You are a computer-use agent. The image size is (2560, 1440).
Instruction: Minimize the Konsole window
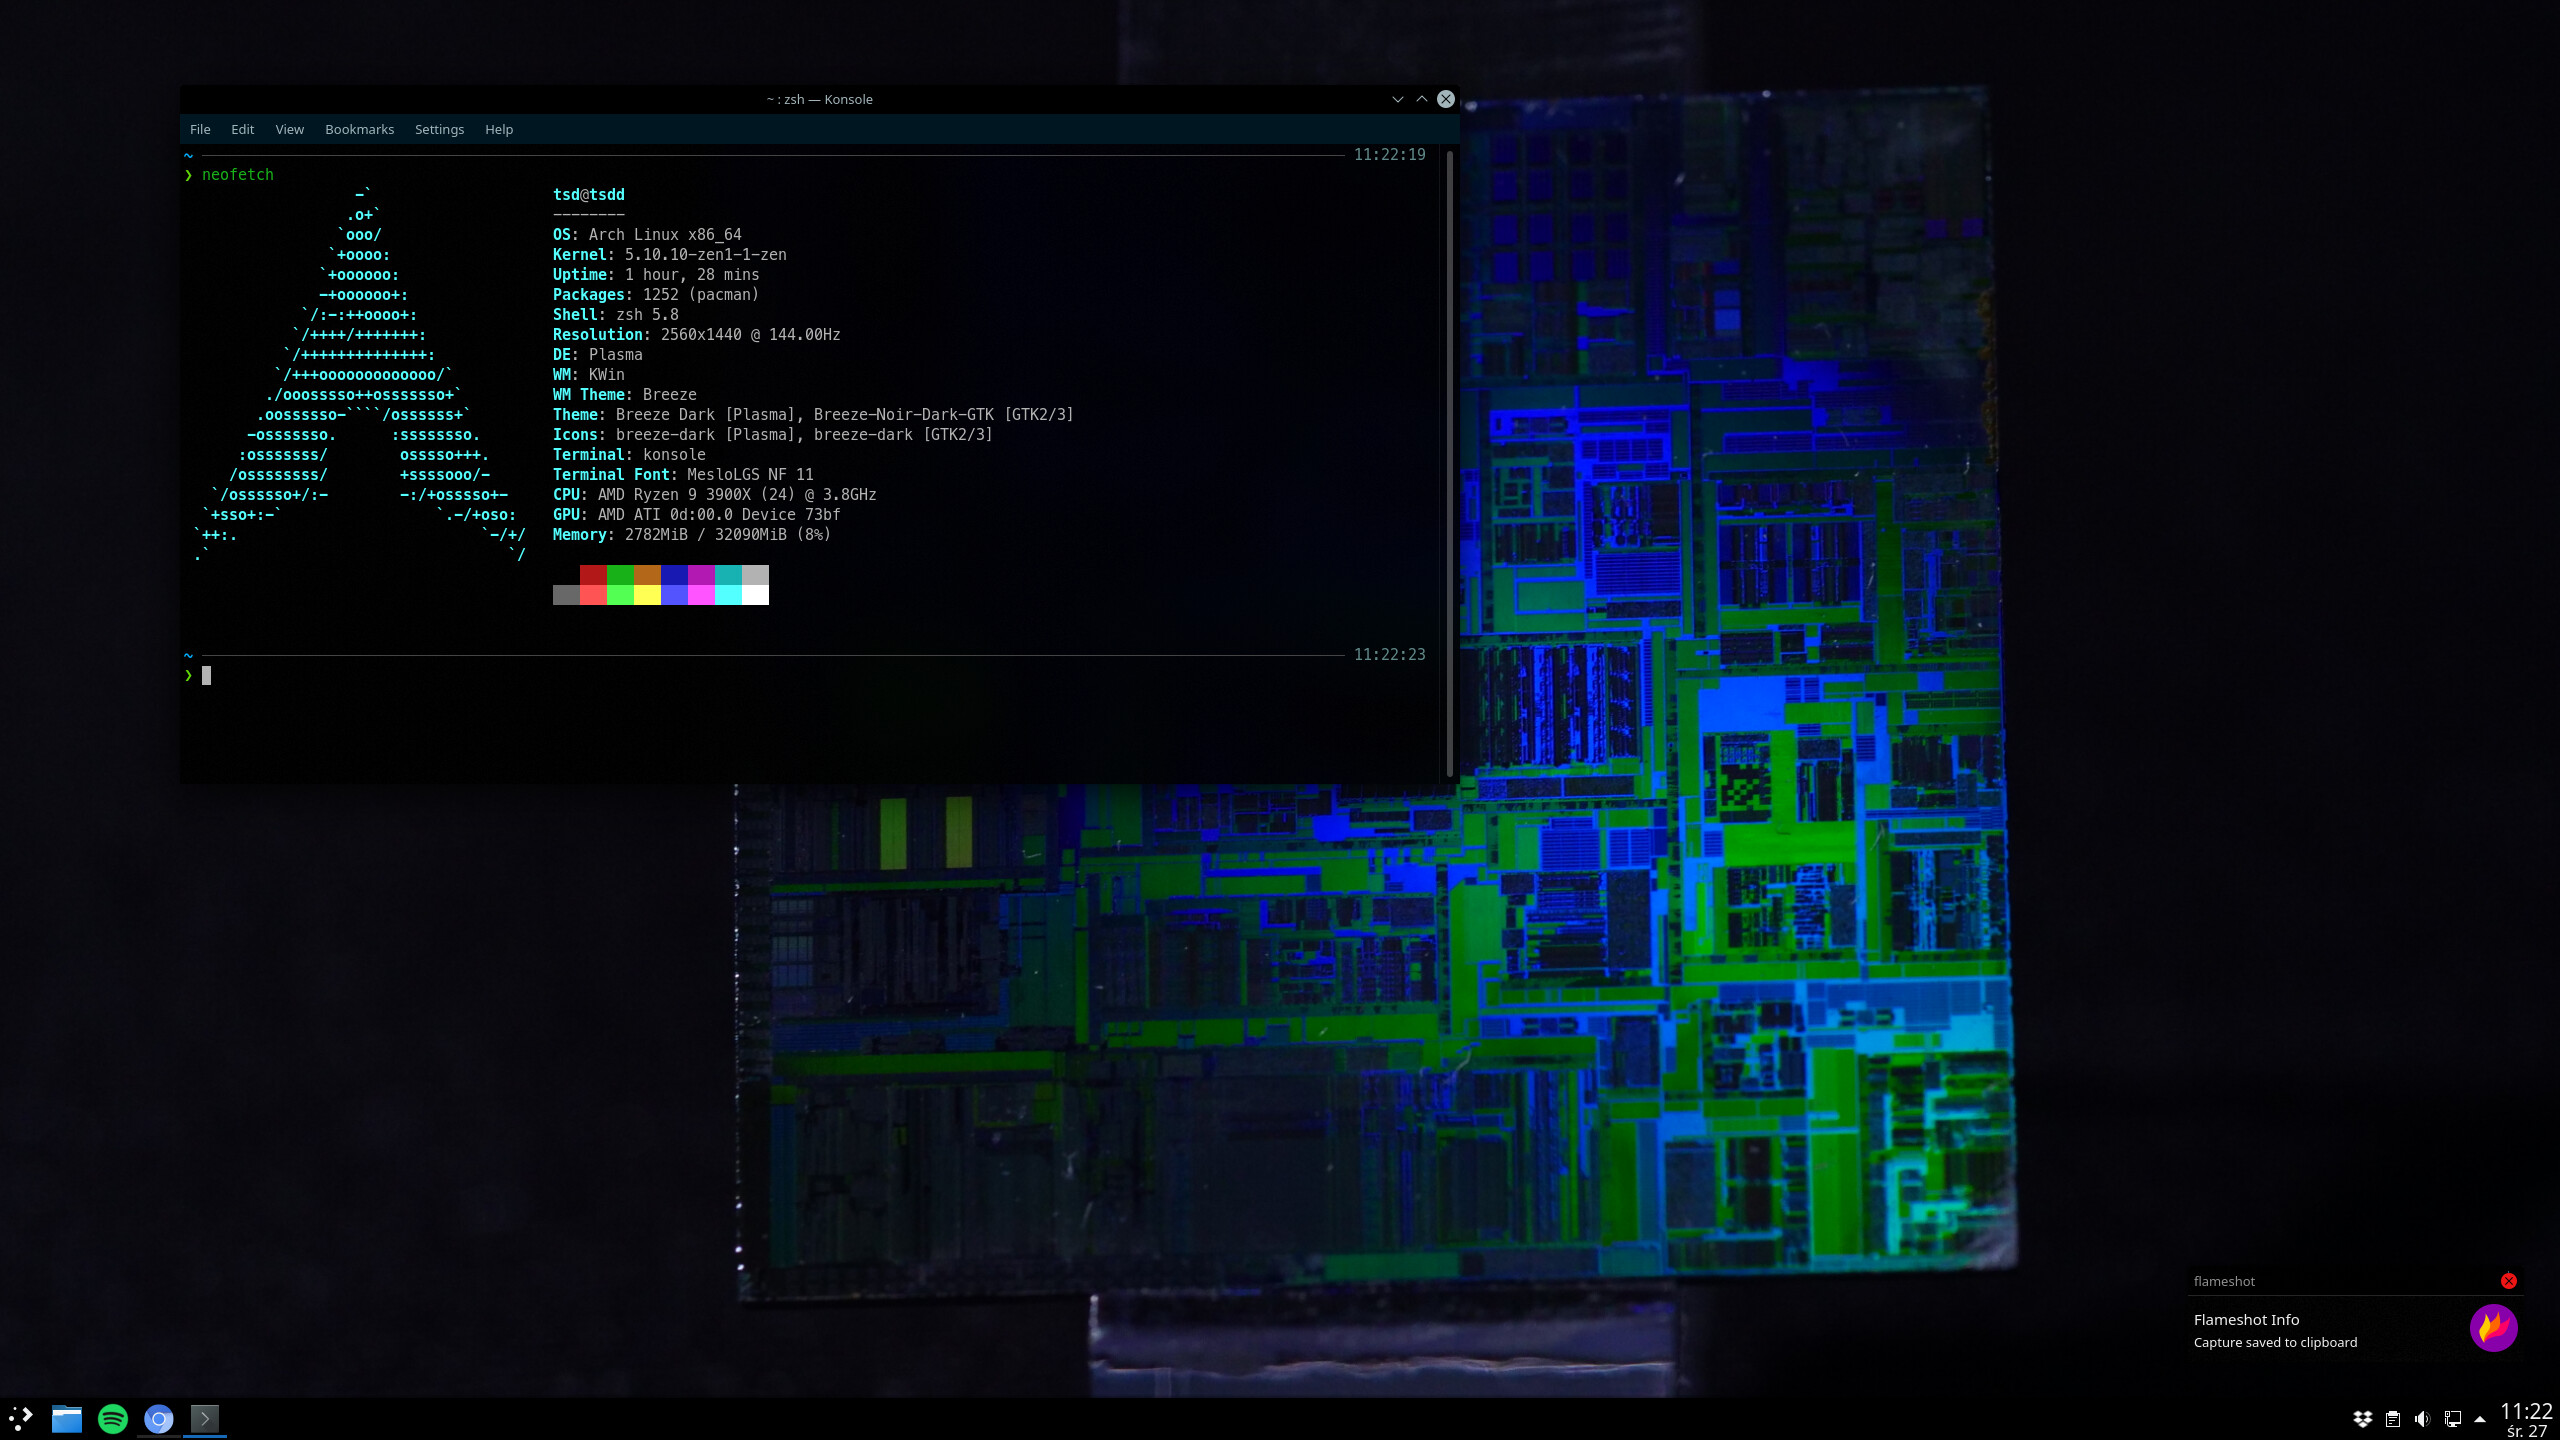click(x=1398, y=99)
